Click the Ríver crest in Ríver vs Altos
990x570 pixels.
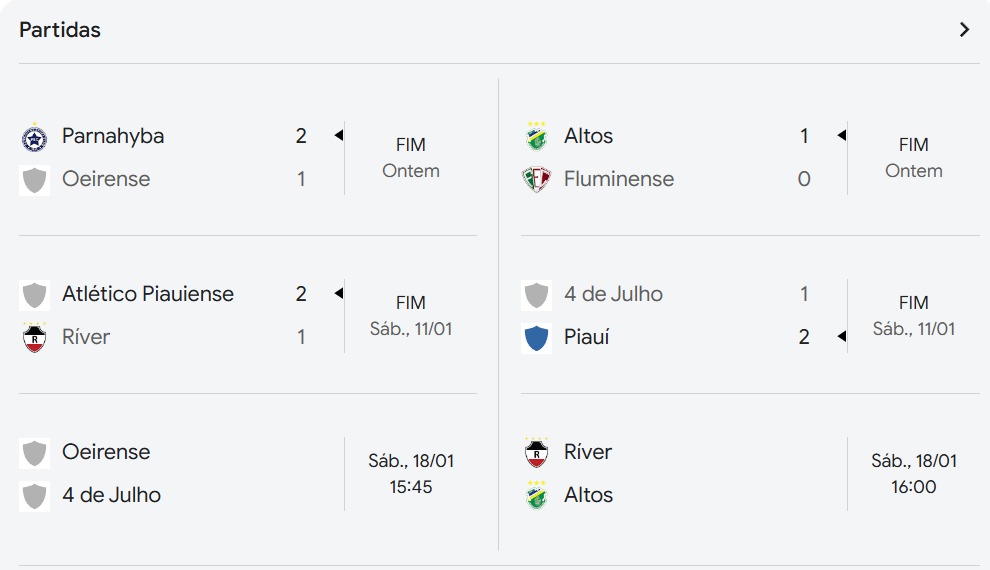point(537,453)
